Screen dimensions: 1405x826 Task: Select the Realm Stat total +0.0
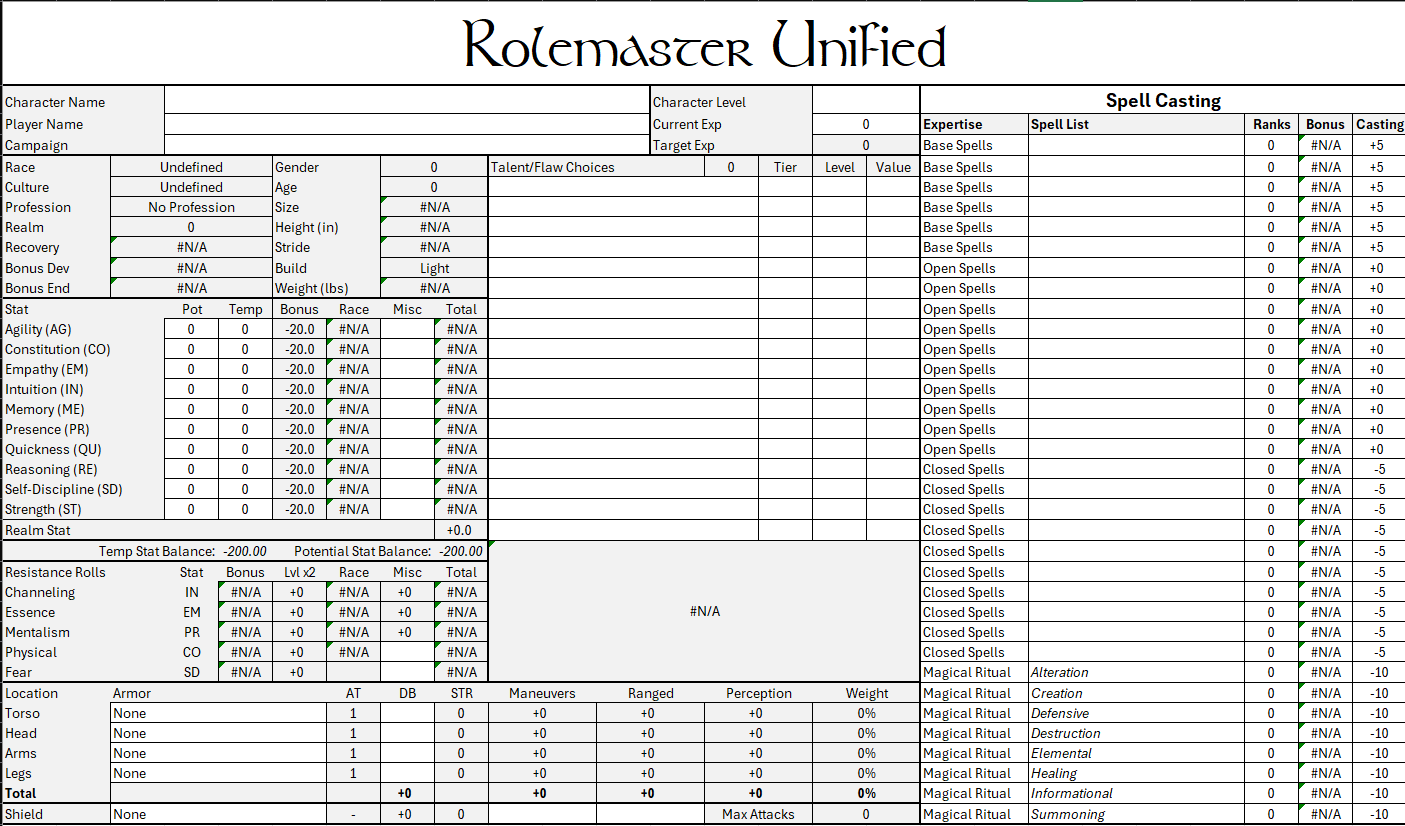[461, 530]
